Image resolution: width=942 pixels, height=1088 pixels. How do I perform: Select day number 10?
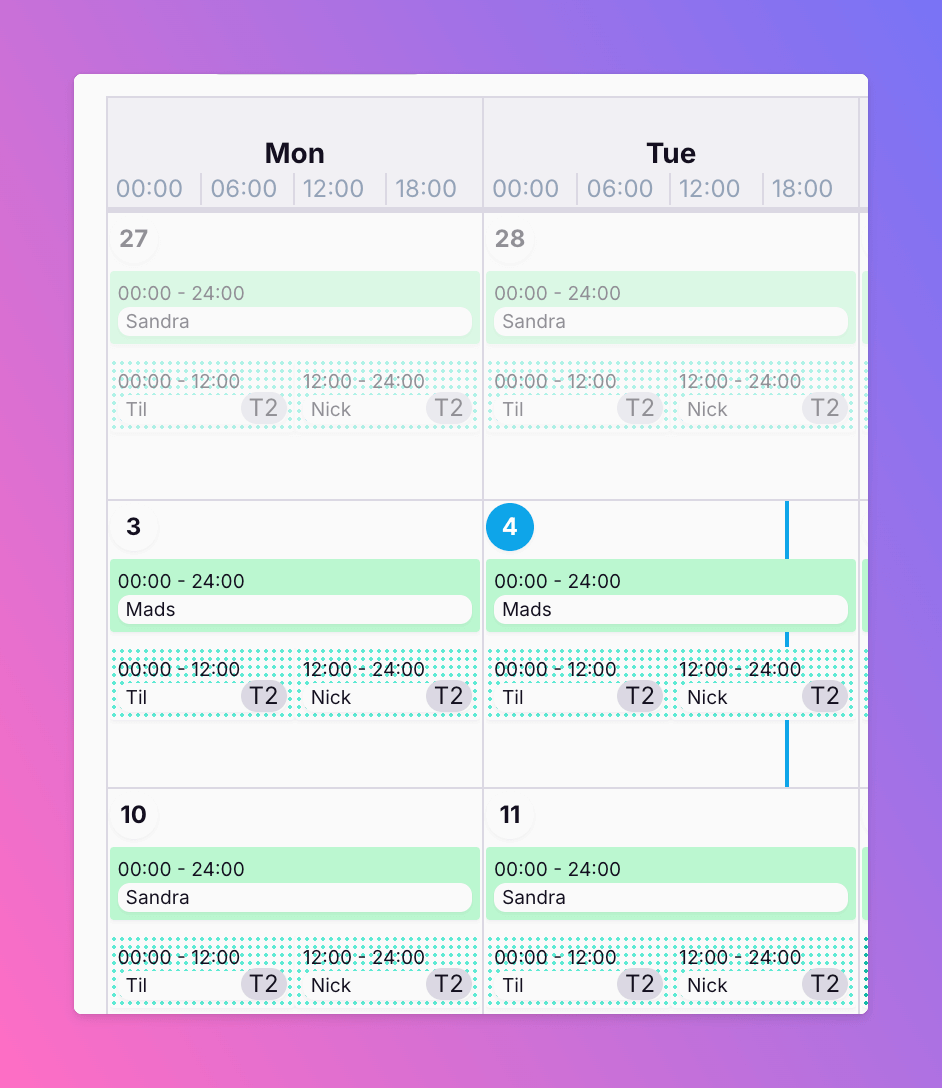(133, 815)
